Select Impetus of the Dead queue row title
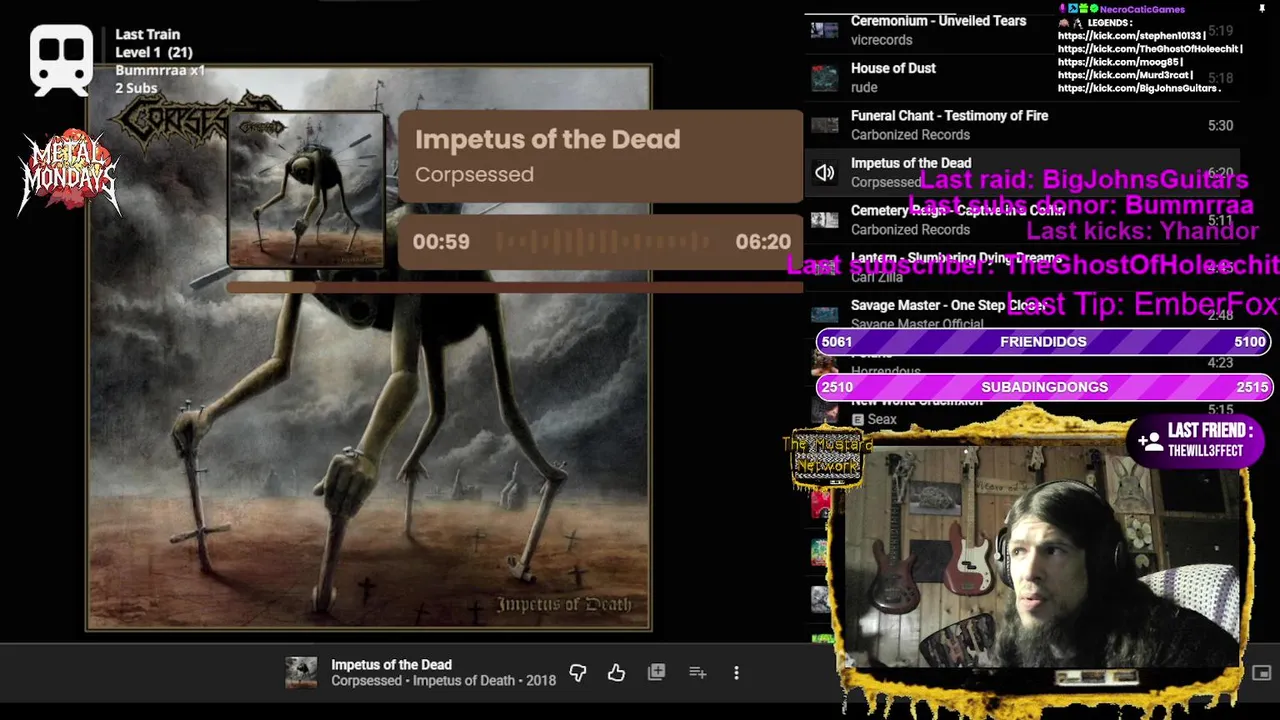This screenshot has height=720, width=1280. point(911,163)
